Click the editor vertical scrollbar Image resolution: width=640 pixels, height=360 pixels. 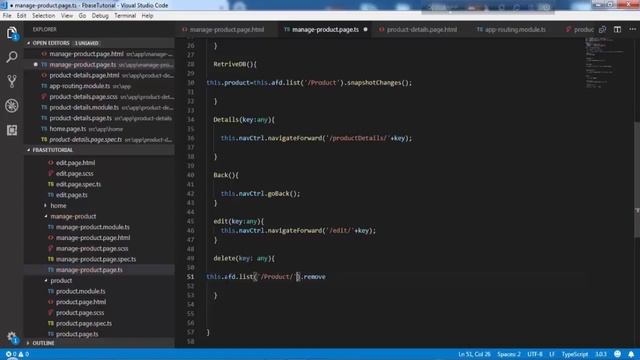click(x=637, y=180)
